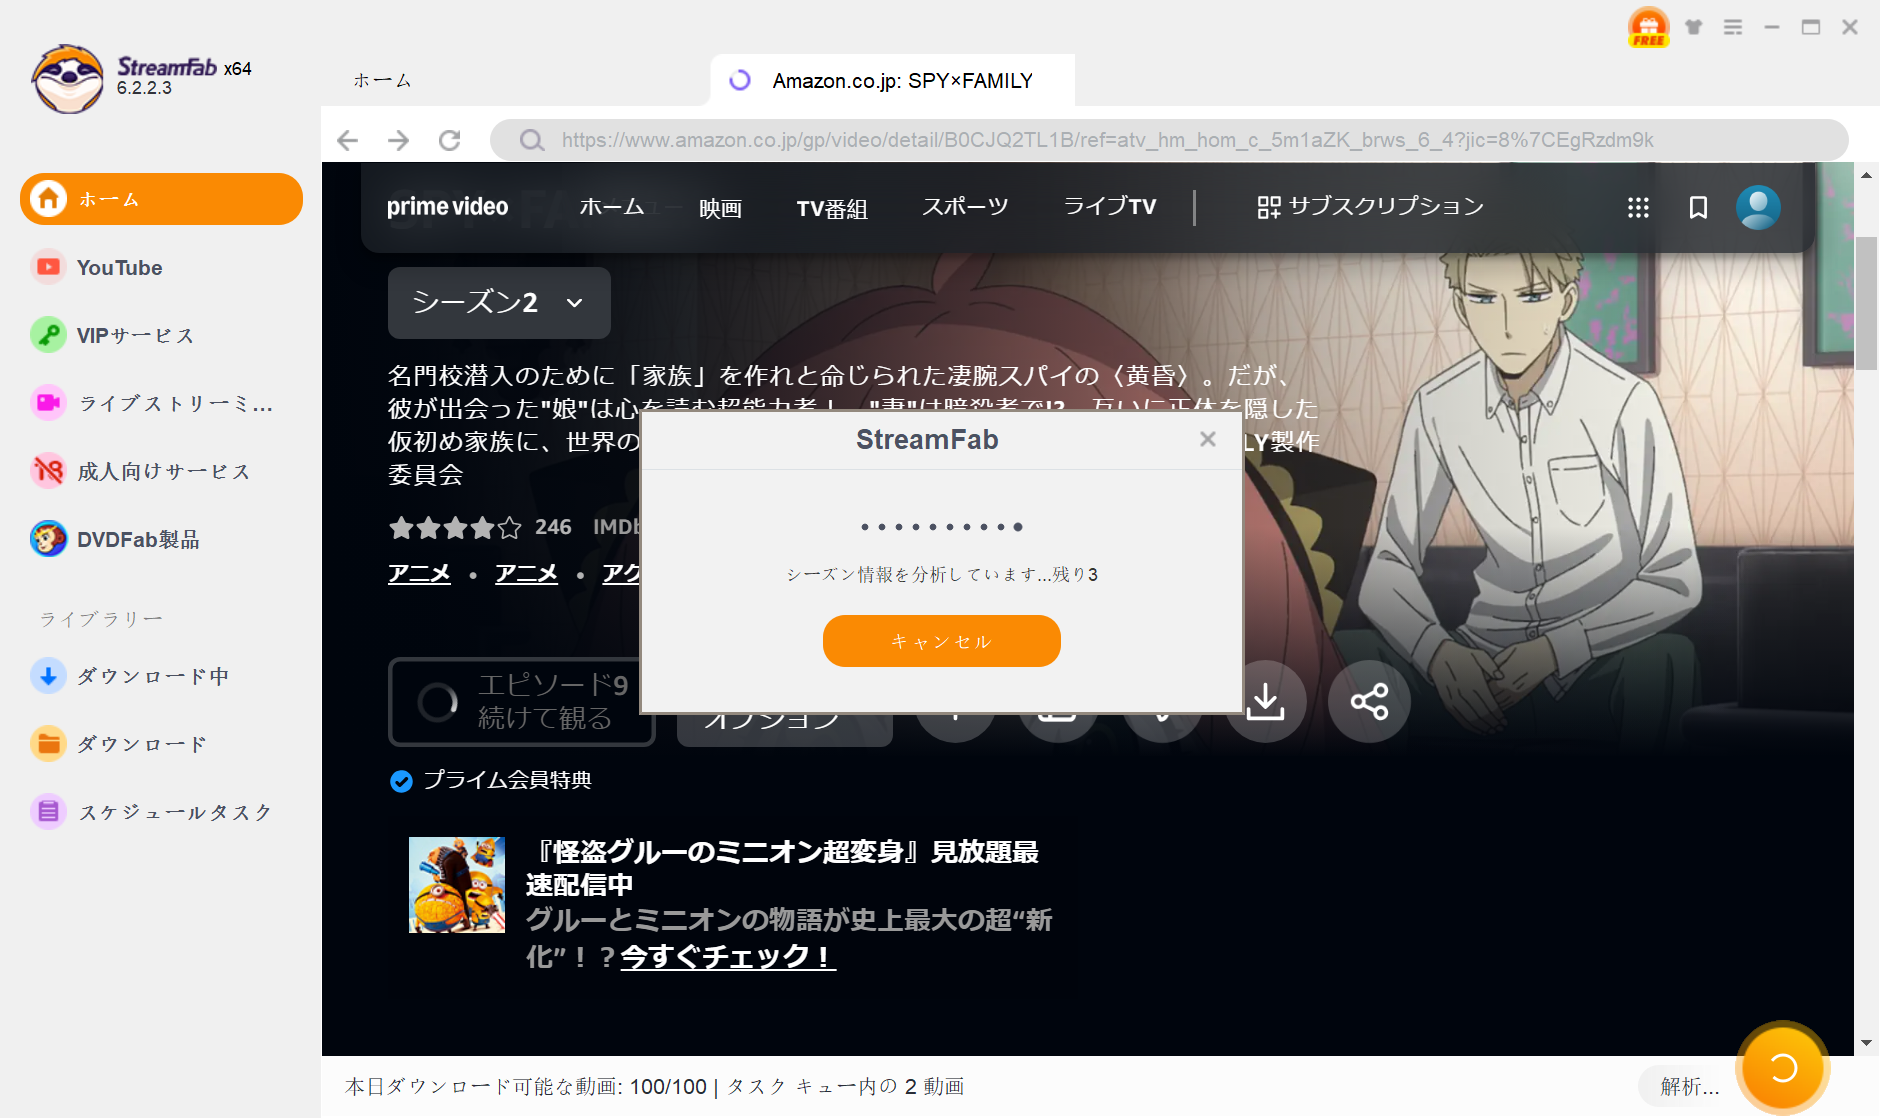Go back with the browser back arrow
Image resolution: width=1880 pixels, height=1118 pixels.
coord(347,140)
